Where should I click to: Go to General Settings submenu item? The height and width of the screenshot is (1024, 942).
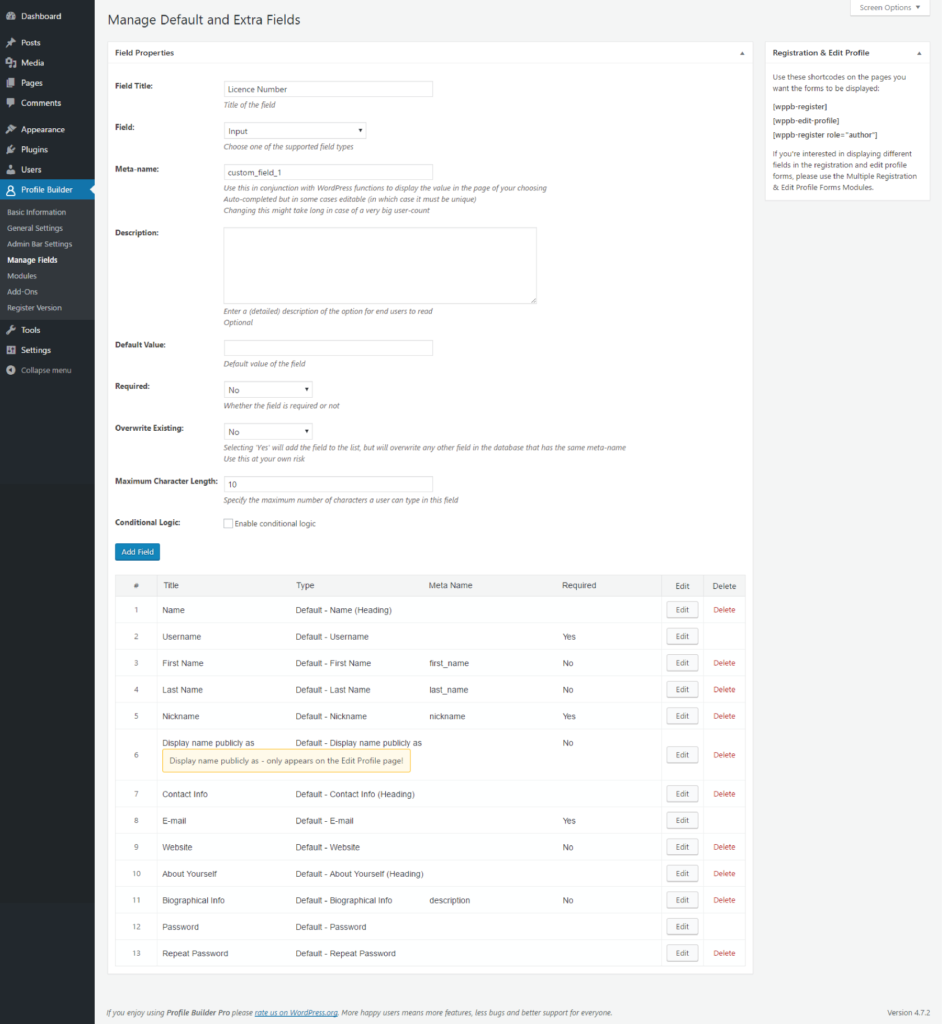pos(35,228)
